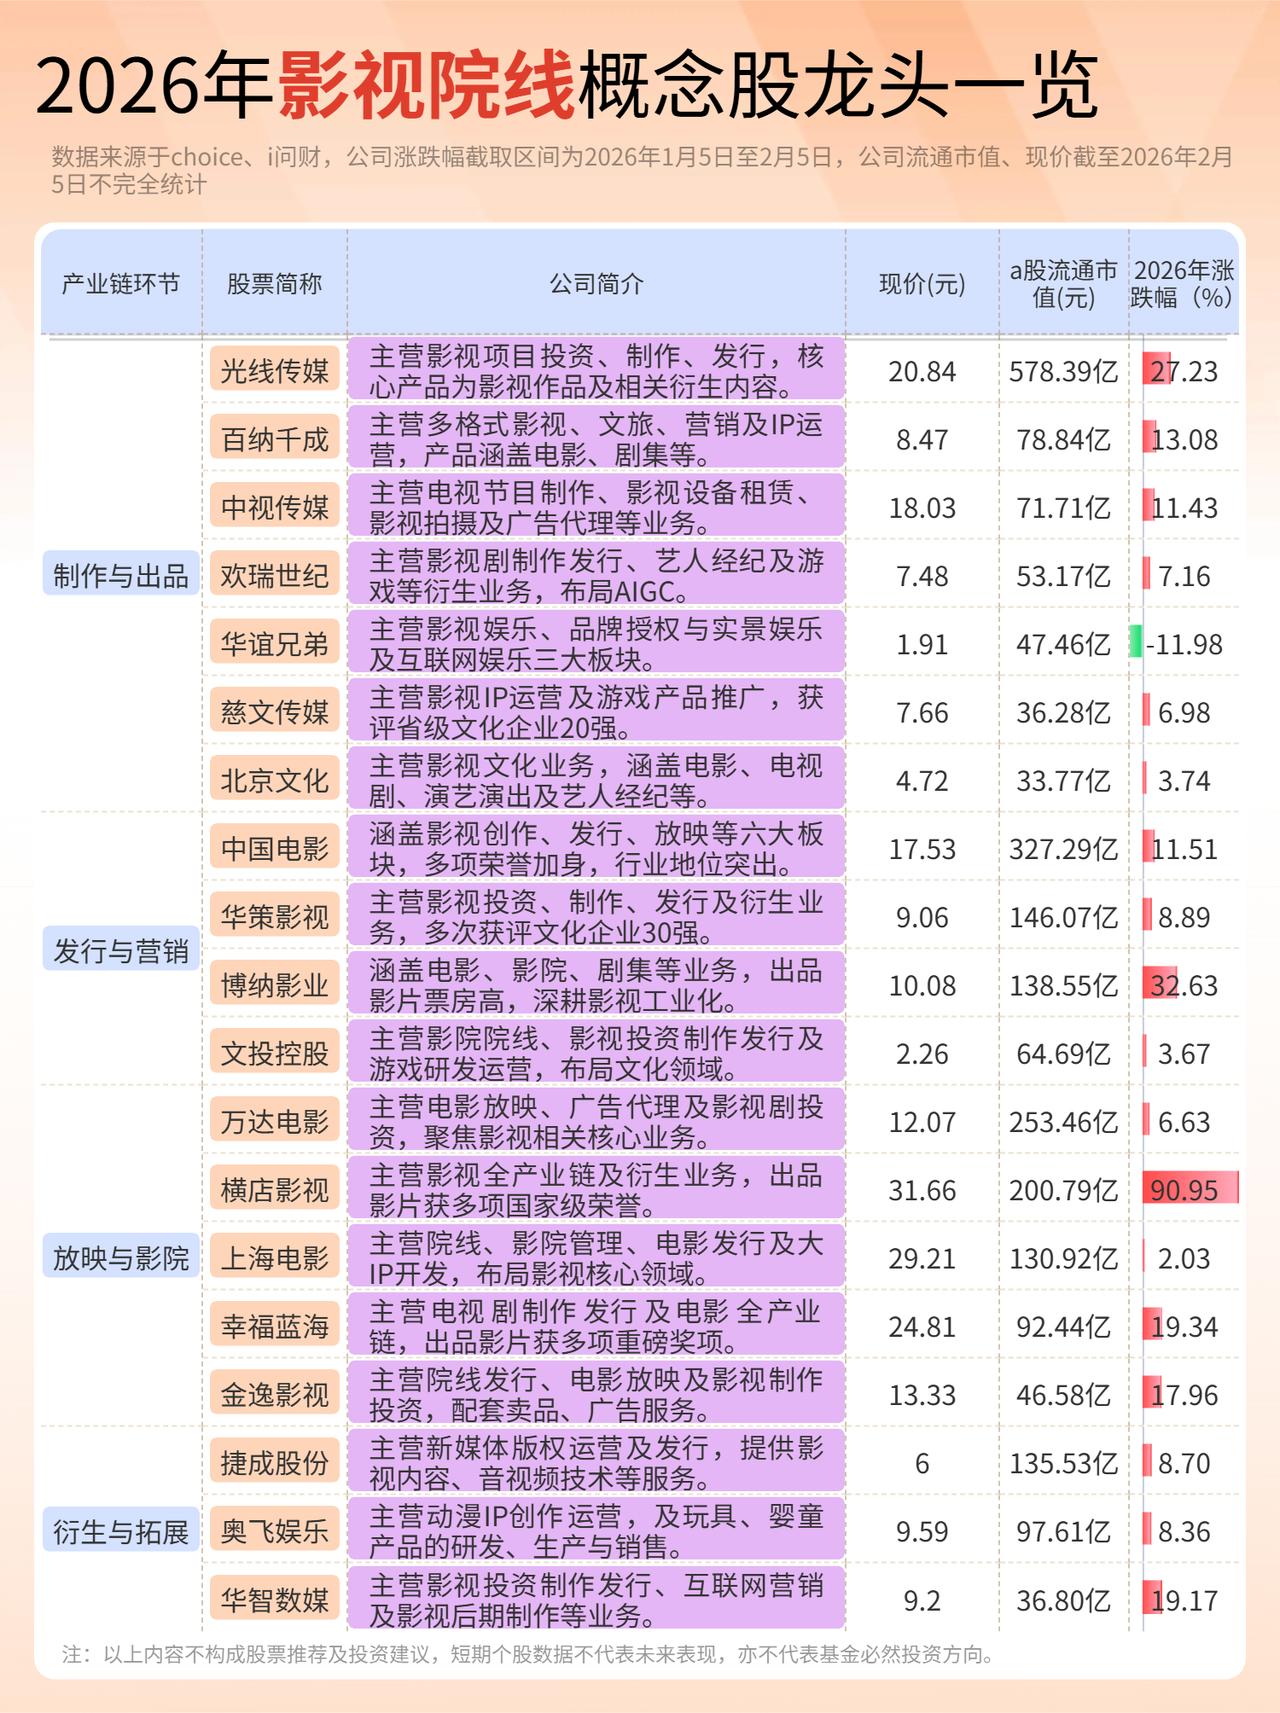The image size is (1280, 1713).
Task: Click the a股流通市值(元) column header
Action: click(x=1064, y=284)
